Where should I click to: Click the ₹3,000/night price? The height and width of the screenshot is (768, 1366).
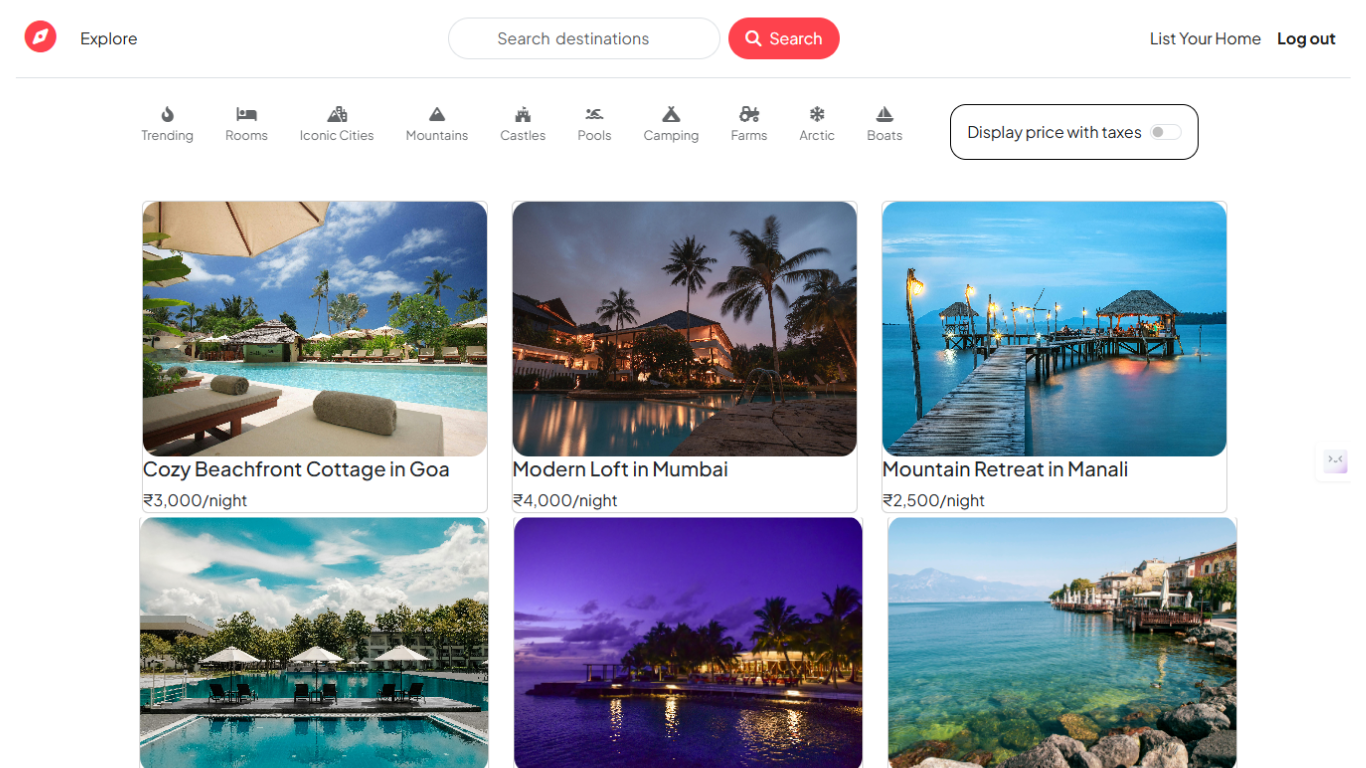tap(195, 500)
